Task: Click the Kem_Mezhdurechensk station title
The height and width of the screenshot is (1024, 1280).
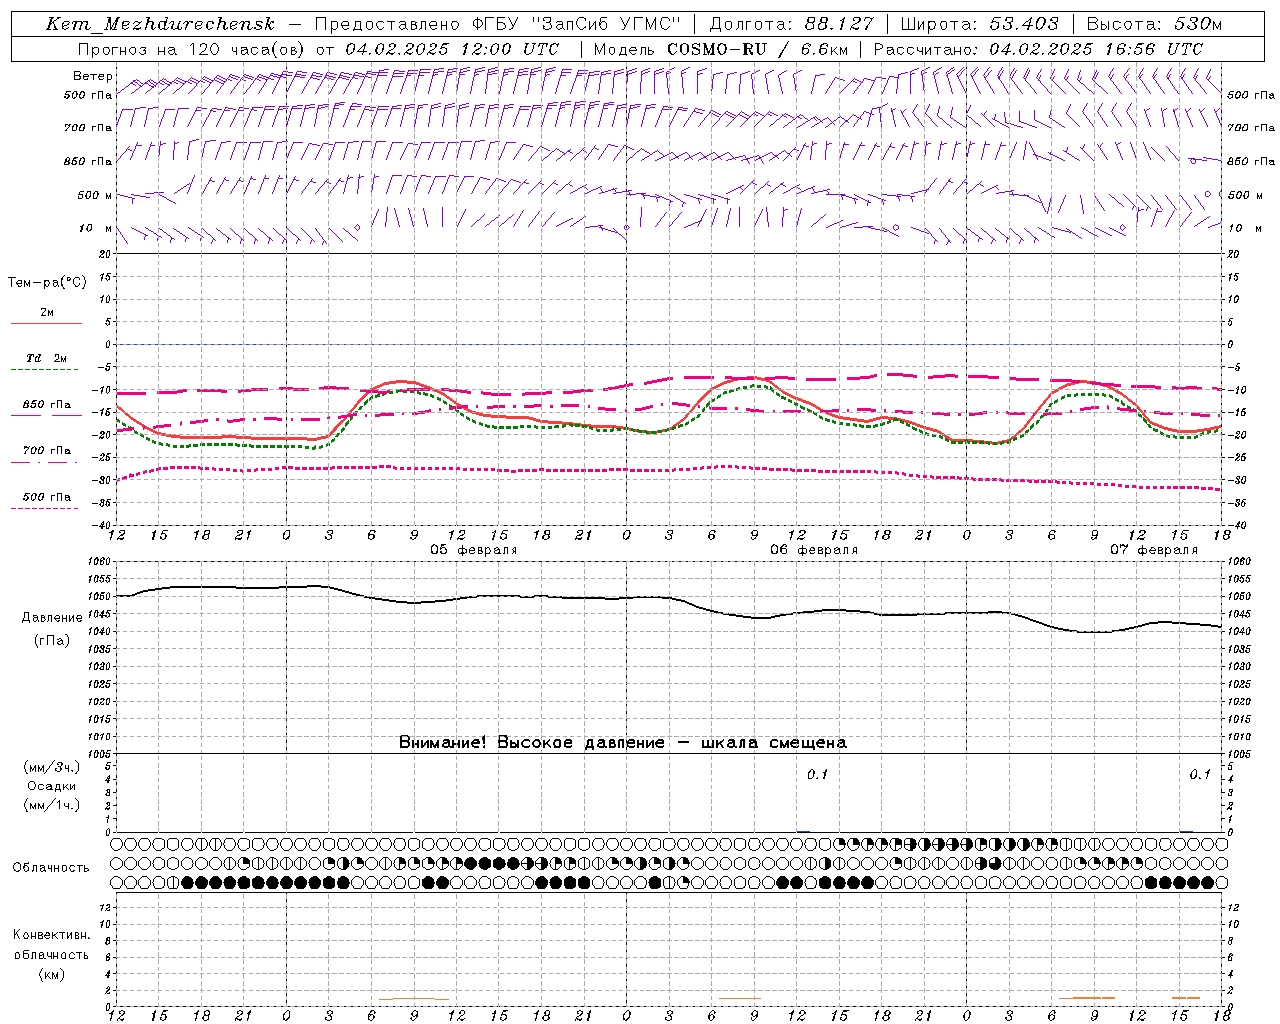Action: pyautogui.click(x=160, y=24)
